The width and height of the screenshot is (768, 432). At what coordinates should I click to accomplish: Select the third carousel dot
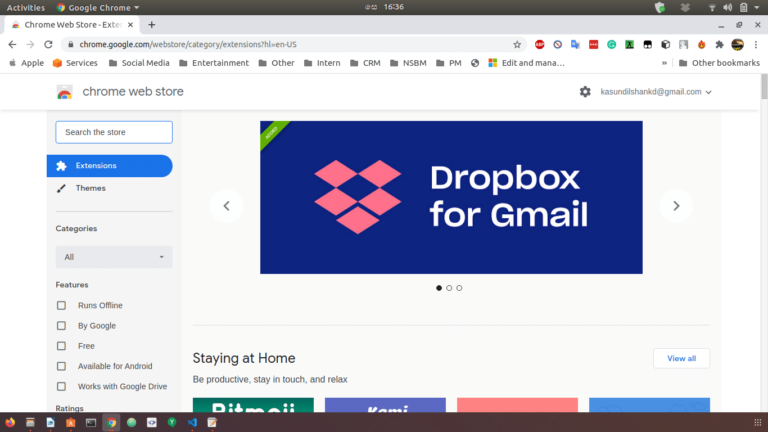click(459, 288)
